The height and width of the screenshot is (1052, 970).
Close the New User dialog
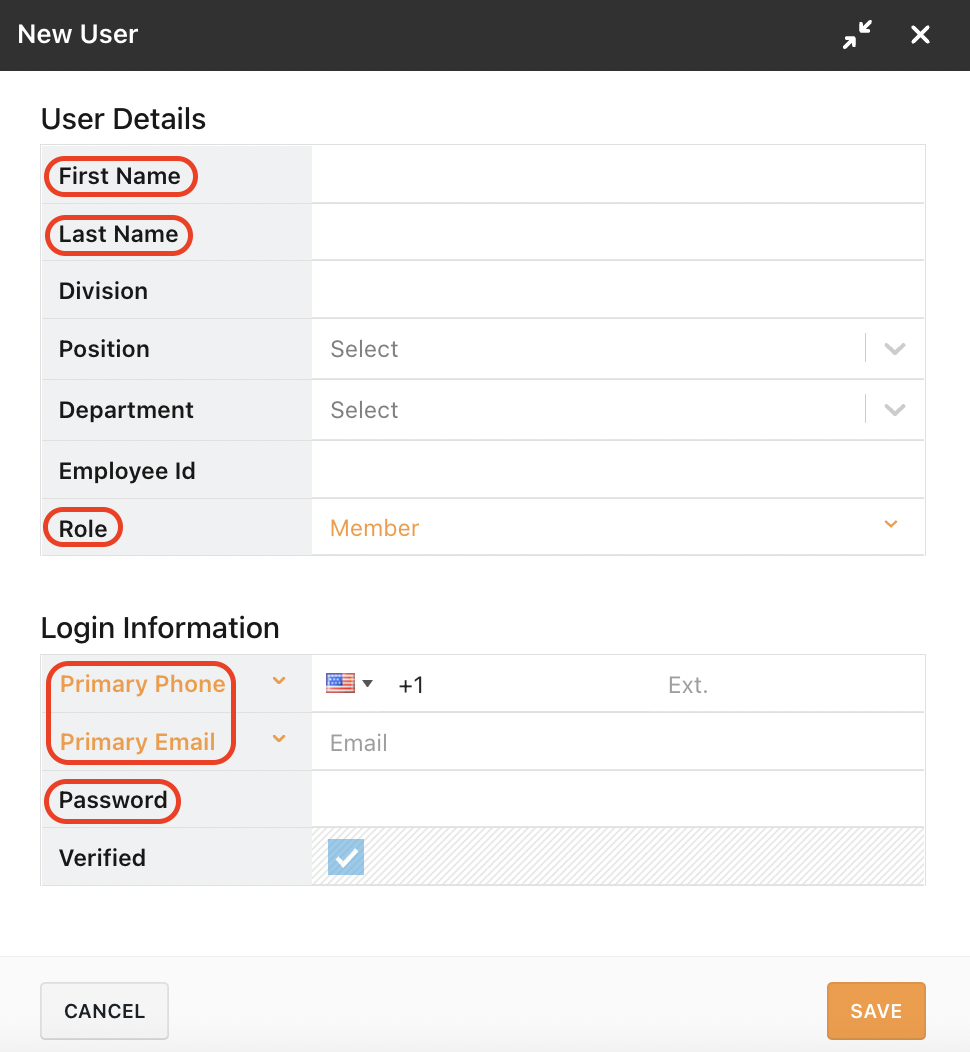(920, 34)
